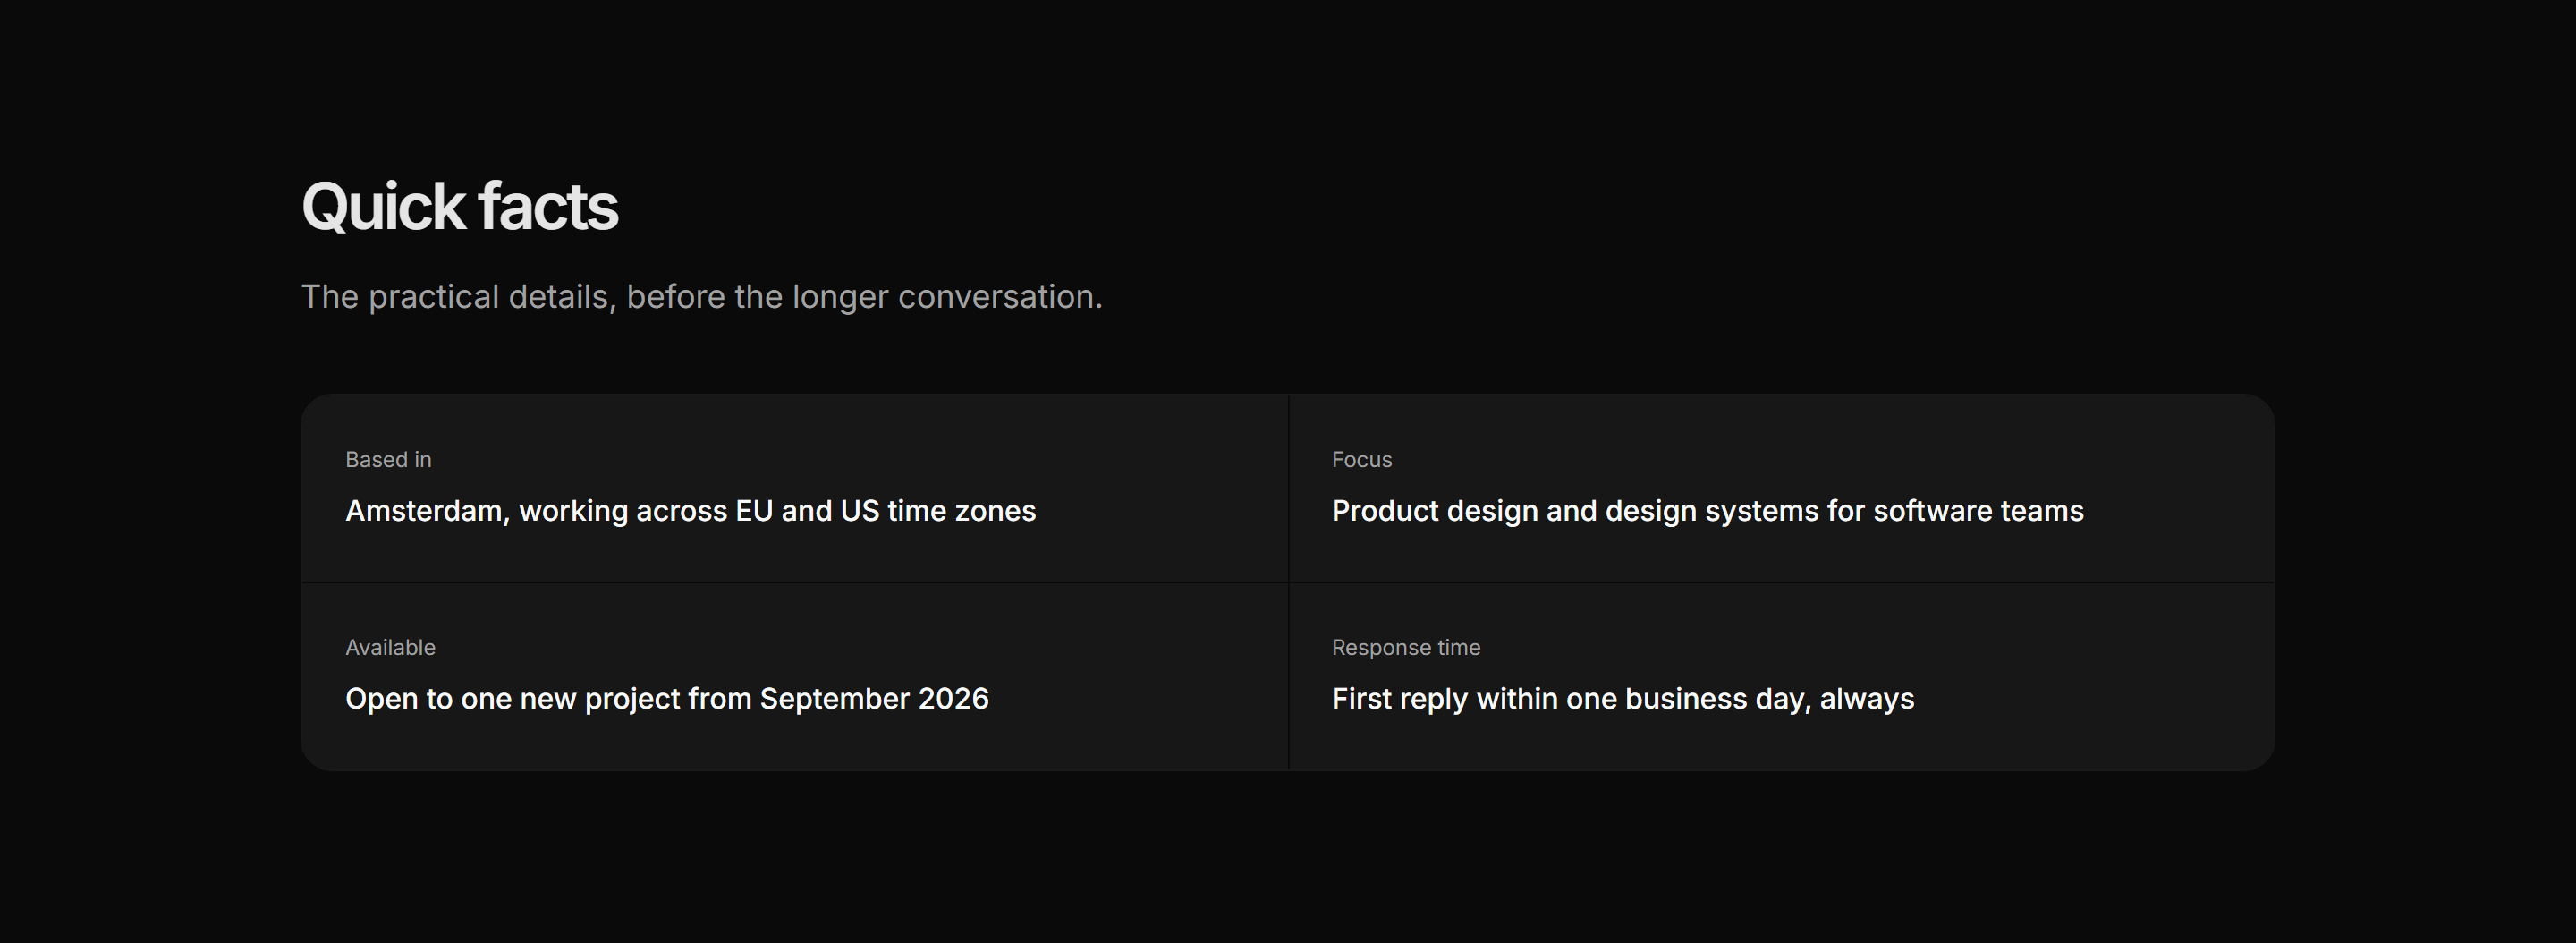Click the 'Focus' label

click(1362, 459)
